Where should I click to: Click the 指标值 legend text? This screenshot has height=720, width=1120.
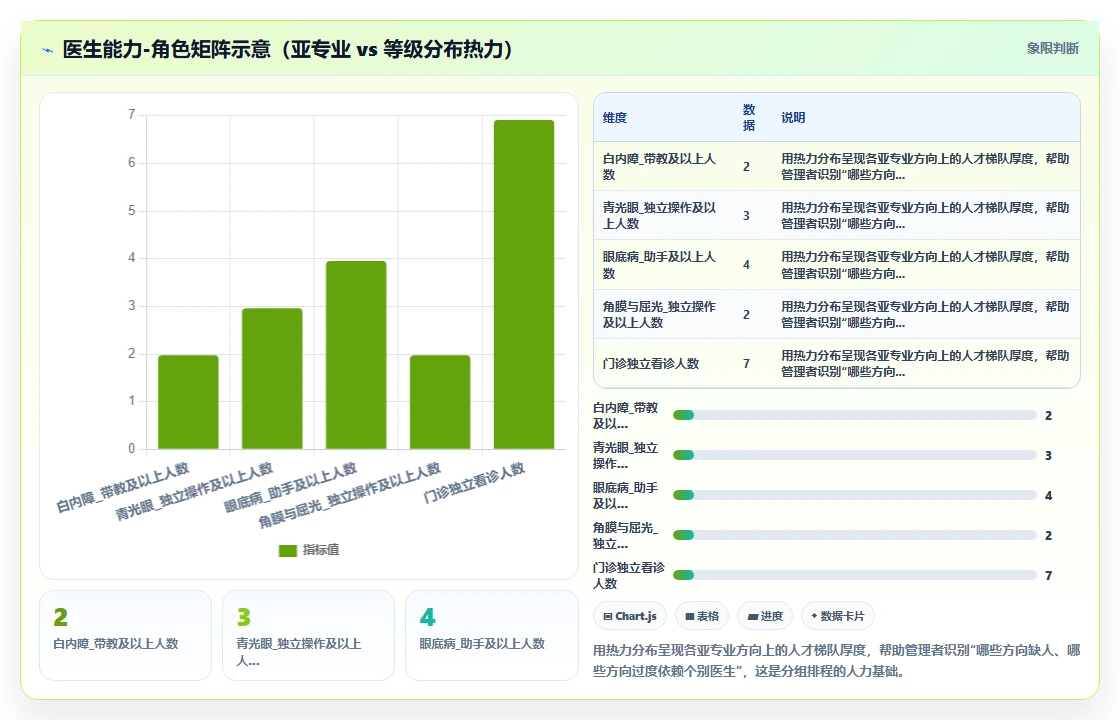coord(321,550)
